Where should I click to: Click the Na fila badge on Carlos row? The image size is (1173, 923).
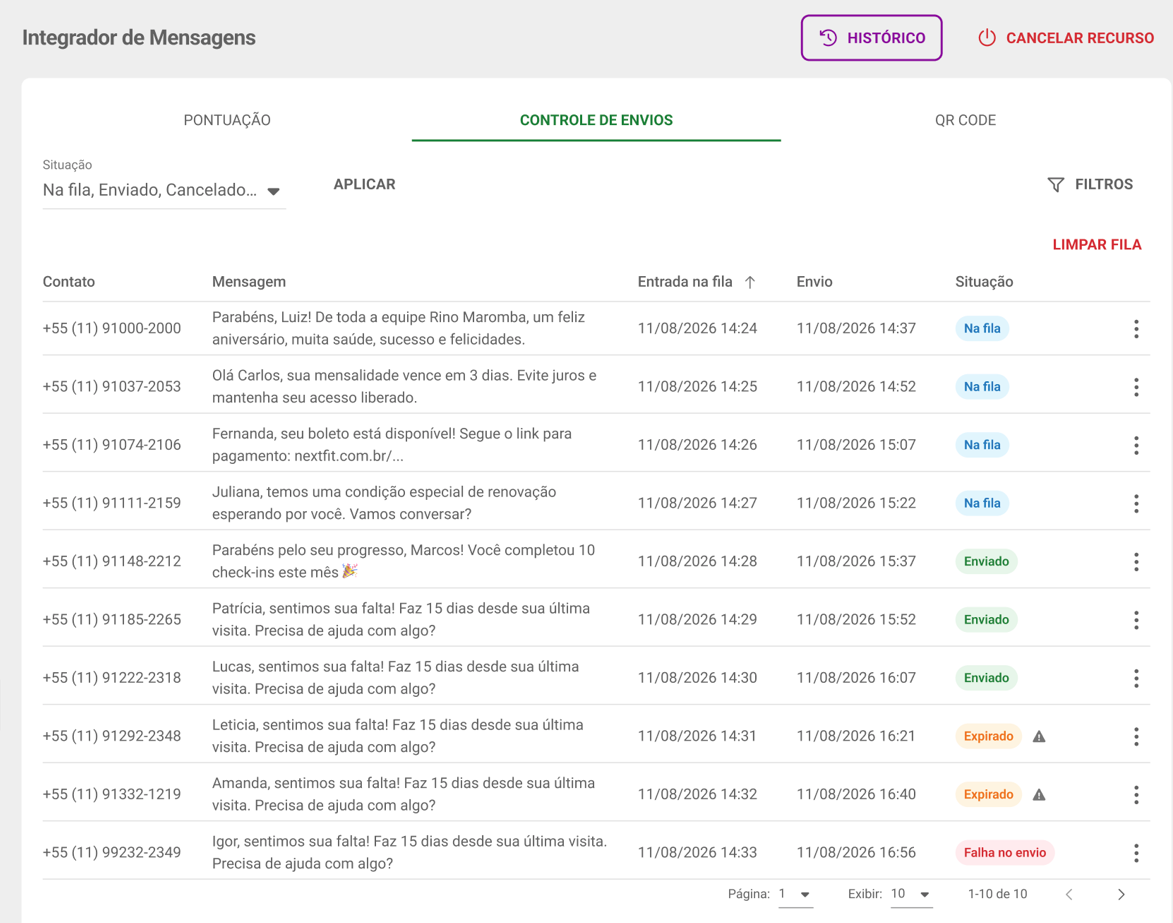pyautogui.click(x=981, y=387)
